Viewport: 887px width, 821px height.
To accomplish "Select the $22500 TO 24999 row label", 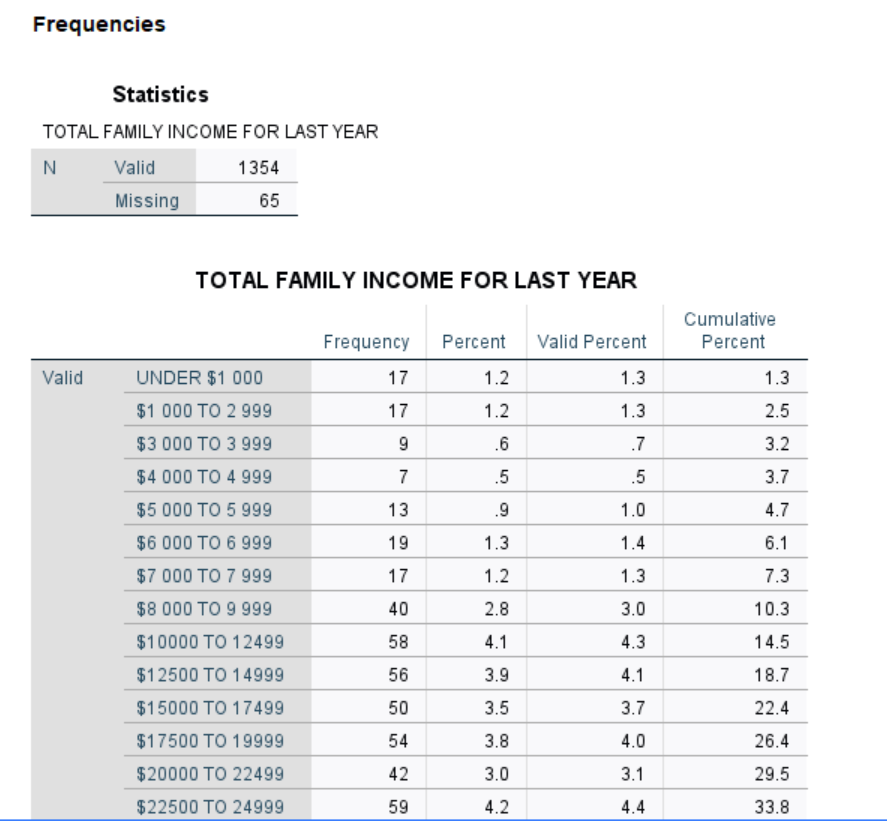I will click(x=210, y=807).
